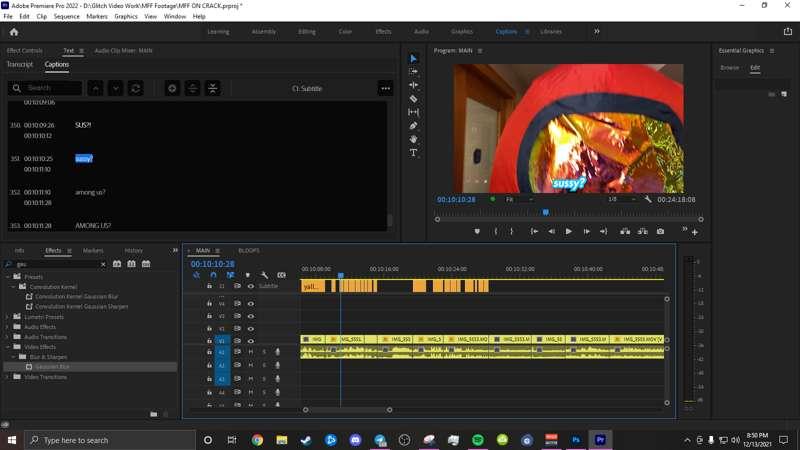The height and width of the screenshot is (450, 800).
Task: Select the Slip tool
Action: [x=413, y=112]
